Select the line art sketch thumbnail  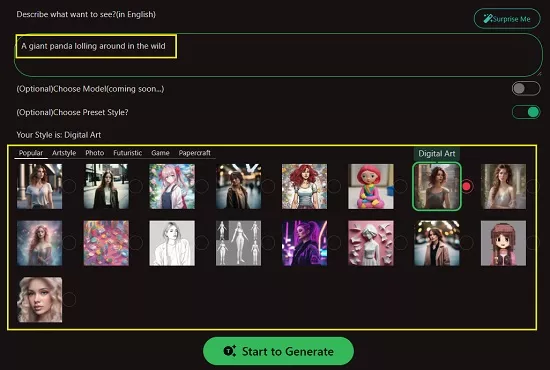(x=172, y=243)
